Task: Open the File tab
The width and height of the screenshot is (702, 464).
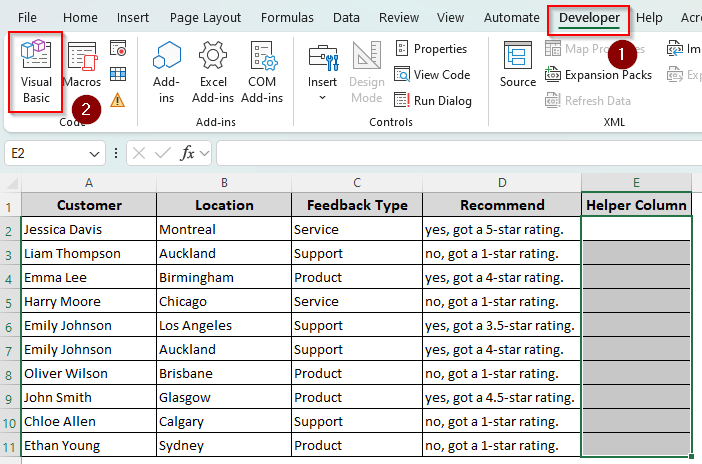Action: point(27,17)
